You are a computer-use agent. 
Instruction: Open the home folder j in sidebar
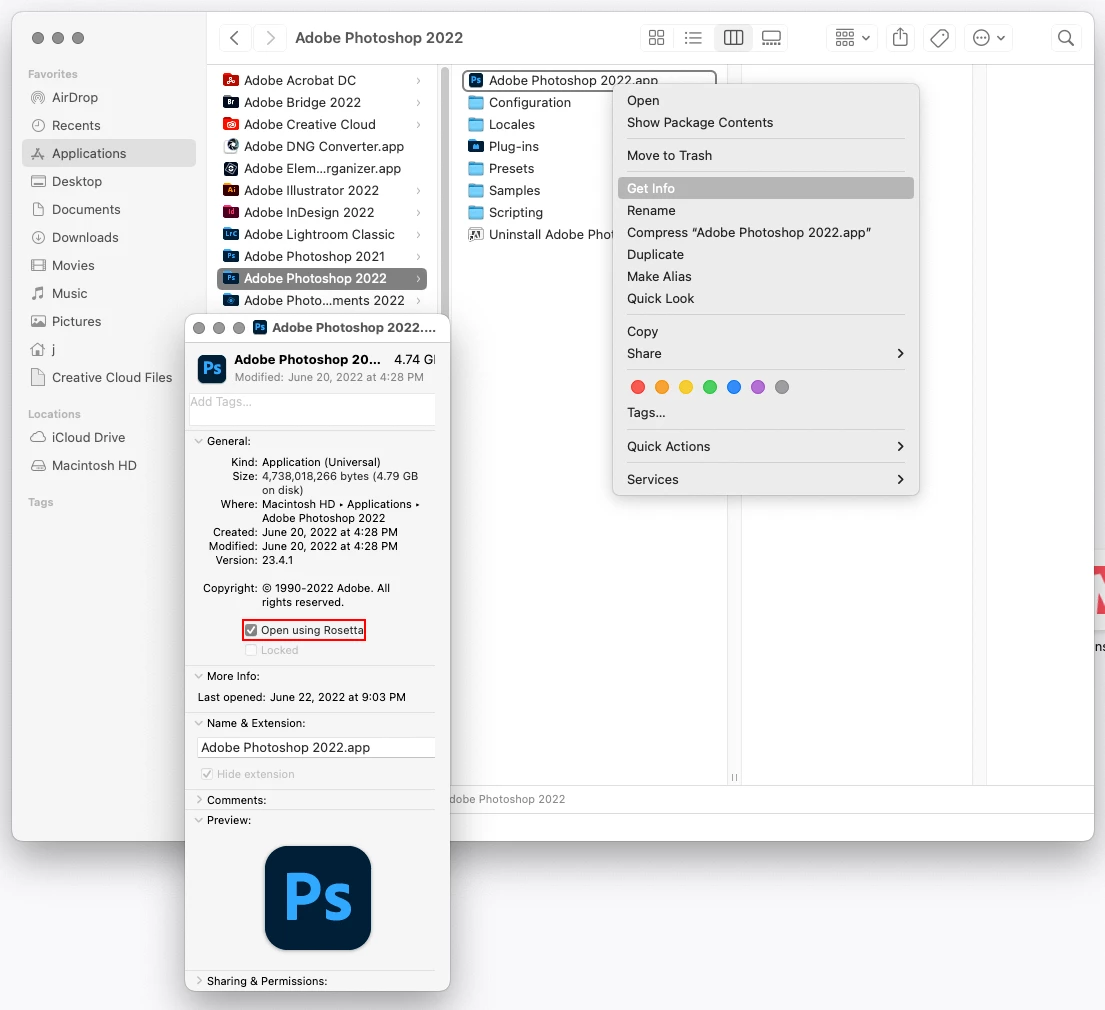pos(109,350)
